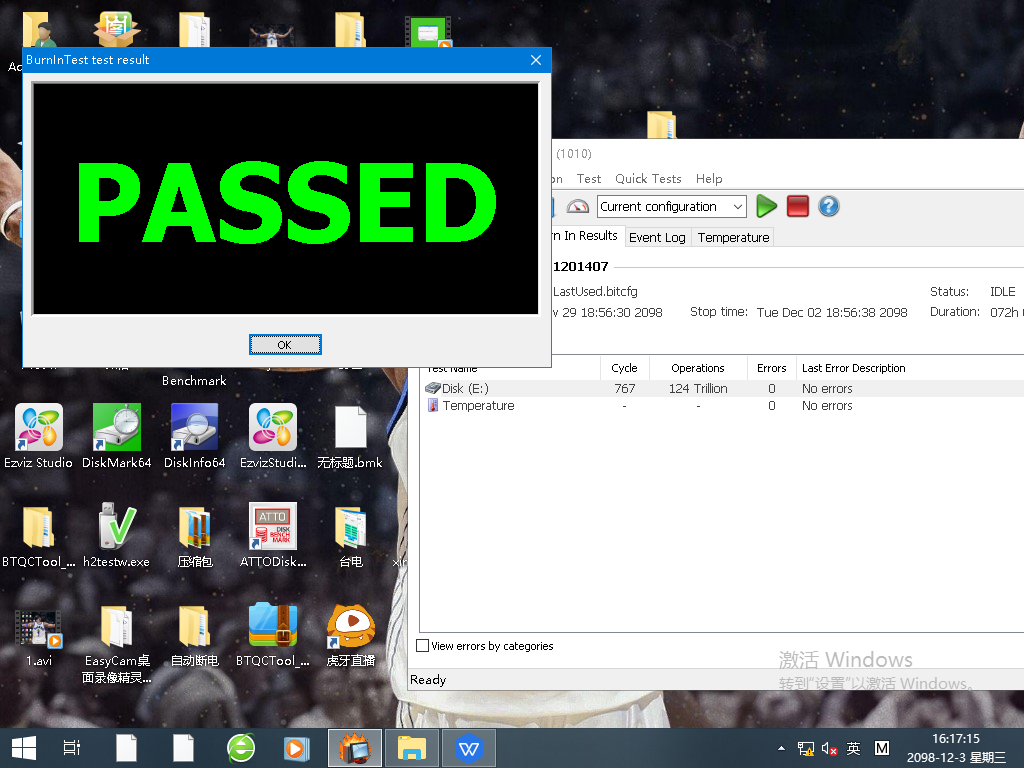Open the Windows Start button
The height and width of the screenshot is (768, 1024).
[24, 748]
